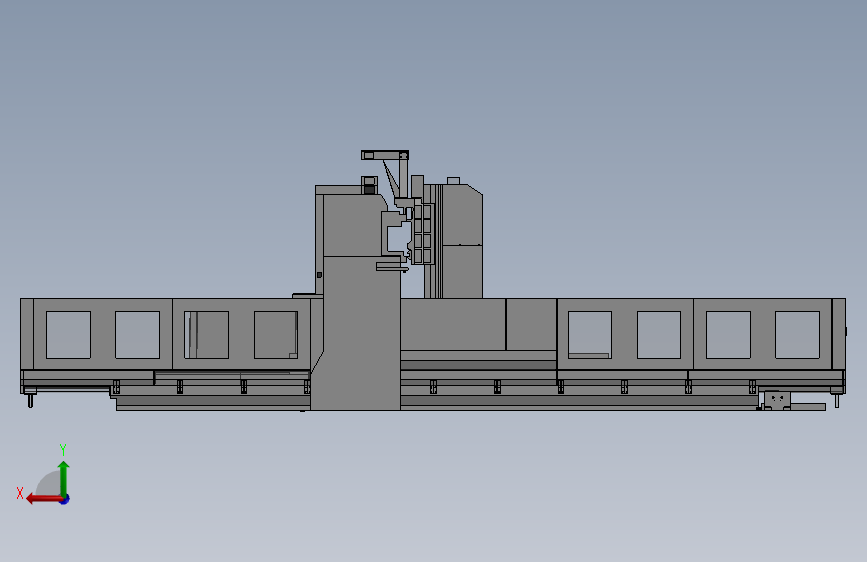Image resolution: width=867 pixels, height=562 pixels.
Task: Click the red "X" axis label
Action: coord(20,493)
